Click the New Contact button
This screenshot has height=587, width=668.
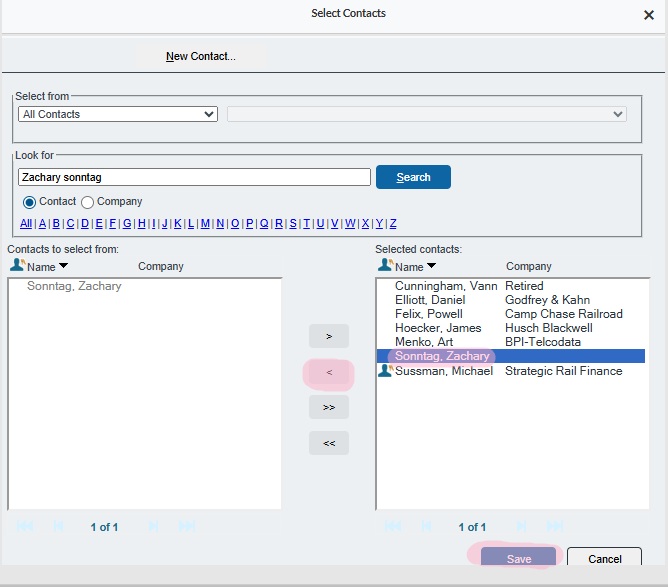(200, 56)
